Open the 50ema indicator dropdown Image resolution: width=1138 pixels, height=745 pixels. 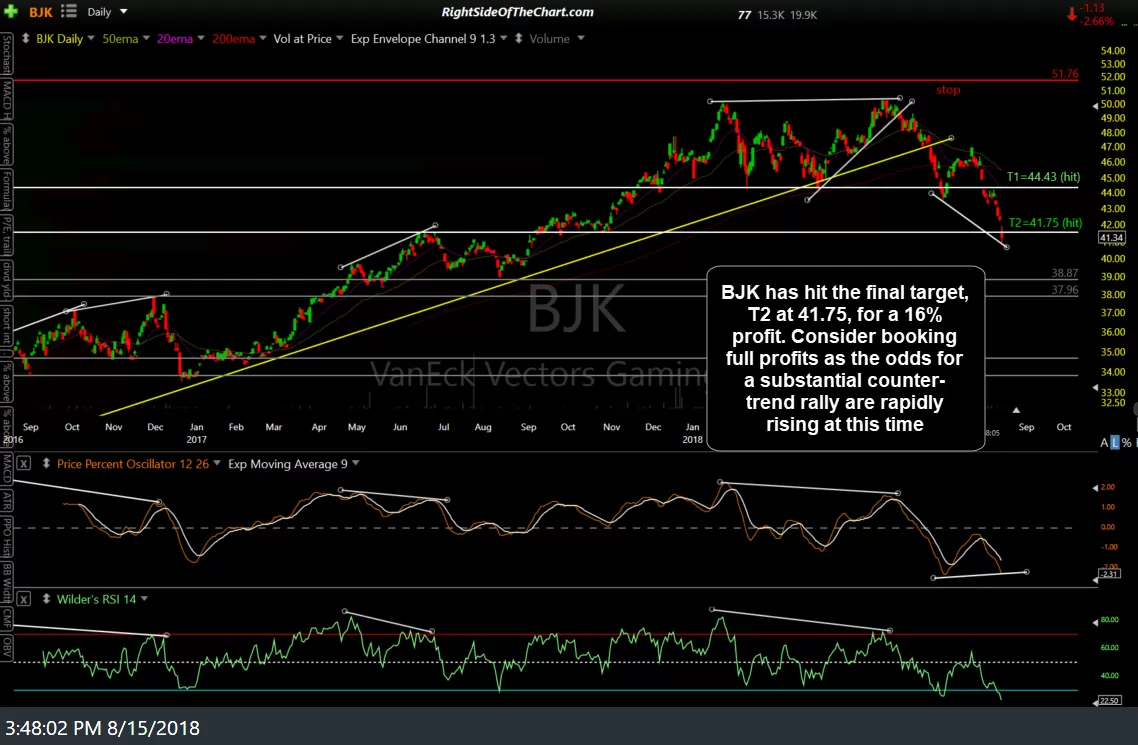pyautogui.click(x=146, y=38)
